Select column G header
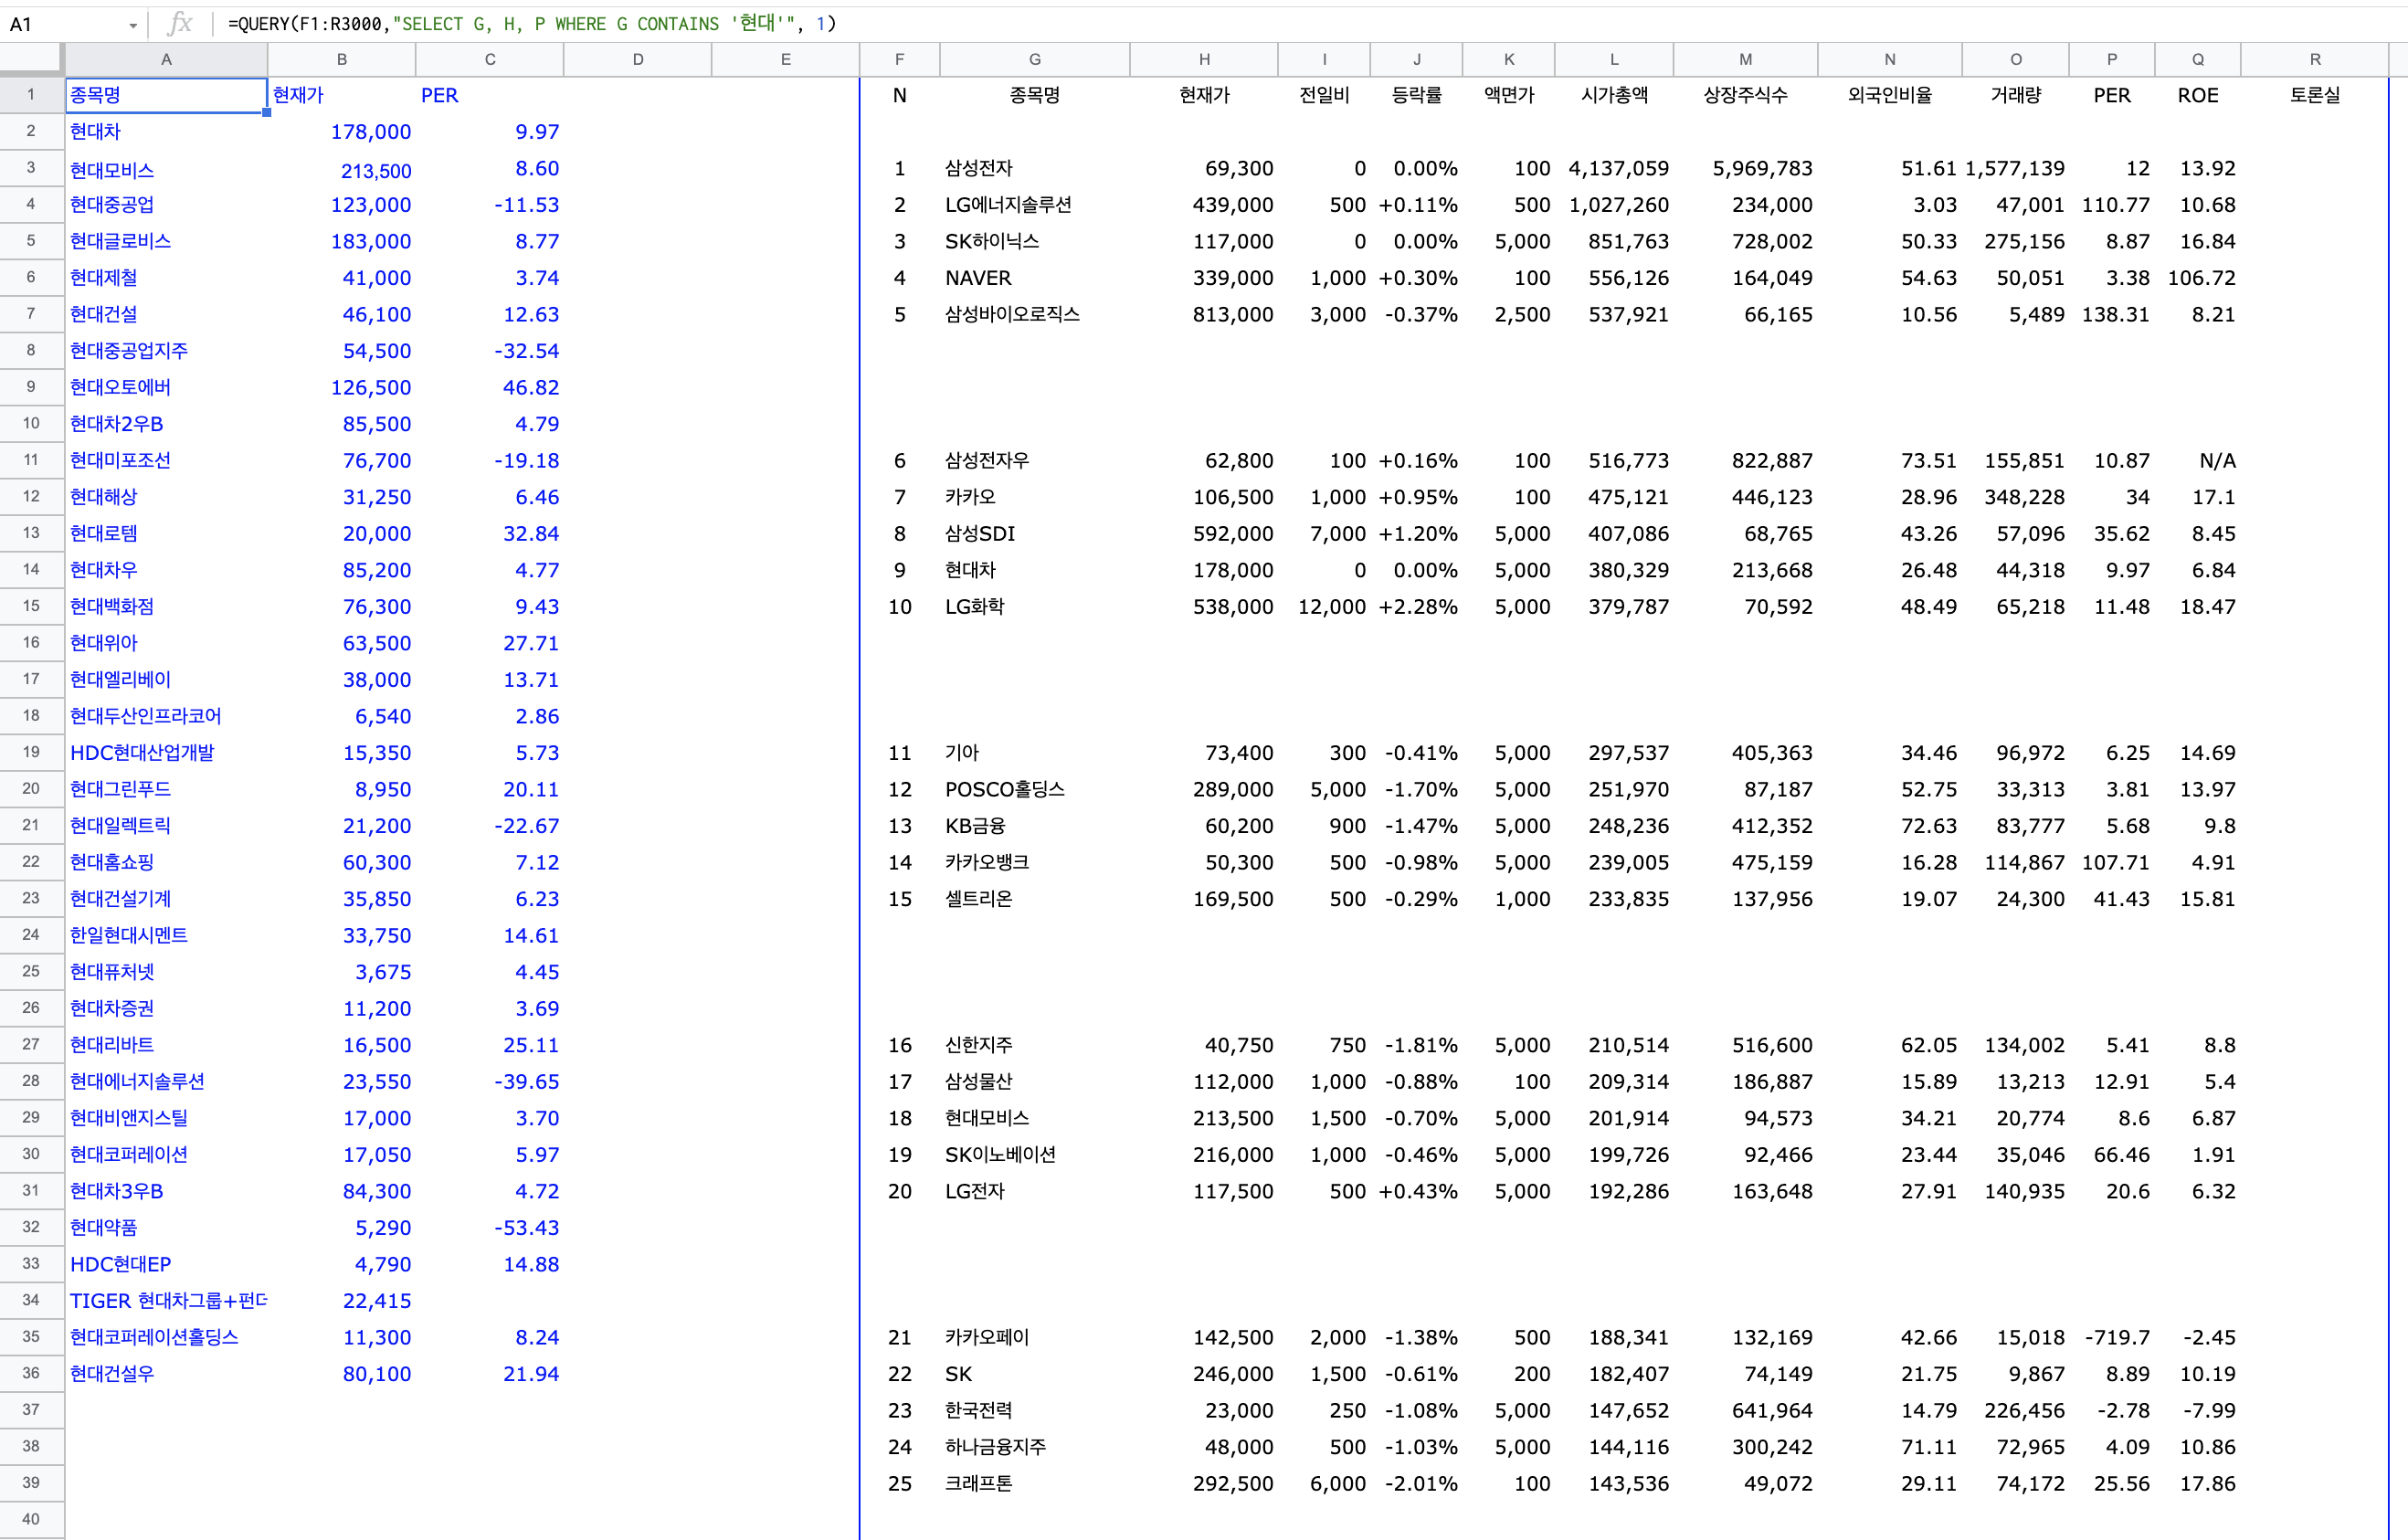Viewport: 2408px width, 1540px height. (x=1034, y=59)
